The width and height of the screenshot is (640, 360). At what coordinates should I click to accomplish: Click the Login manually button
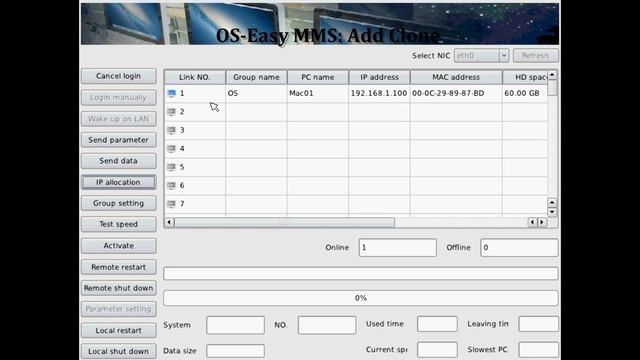(118, 98)
